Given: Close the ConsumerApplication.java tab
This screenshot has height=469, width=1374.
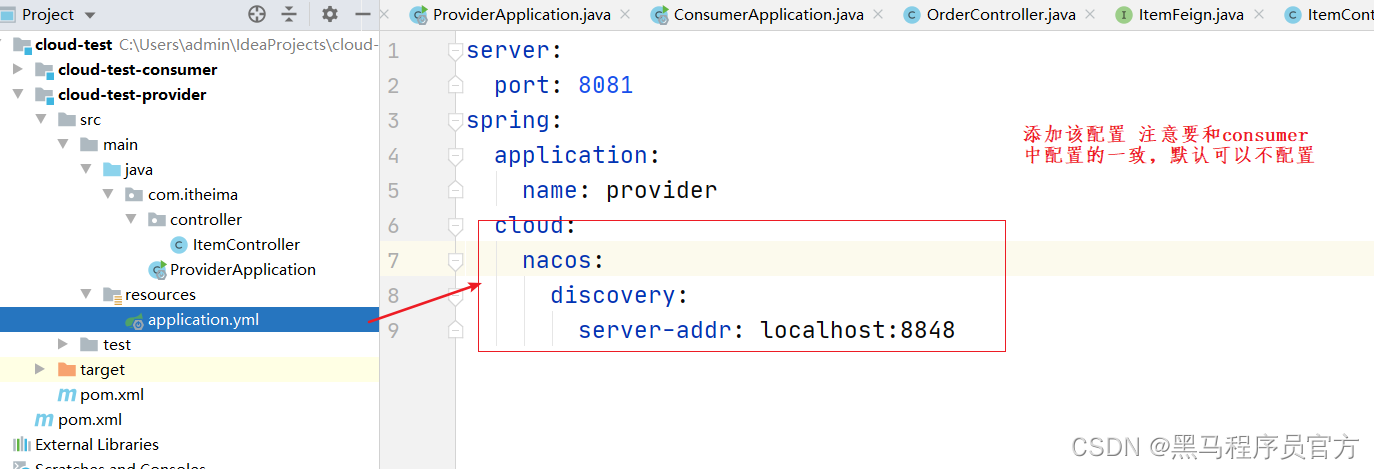Looking at the screenshot, I should coord(877,14).
